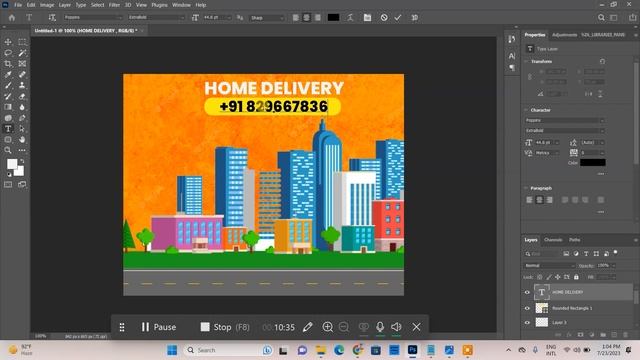This screenshot has height=360, width=640.
Task: Switch to the Adjustments tab
Action: pyautogui.click(x=564, y=35)
